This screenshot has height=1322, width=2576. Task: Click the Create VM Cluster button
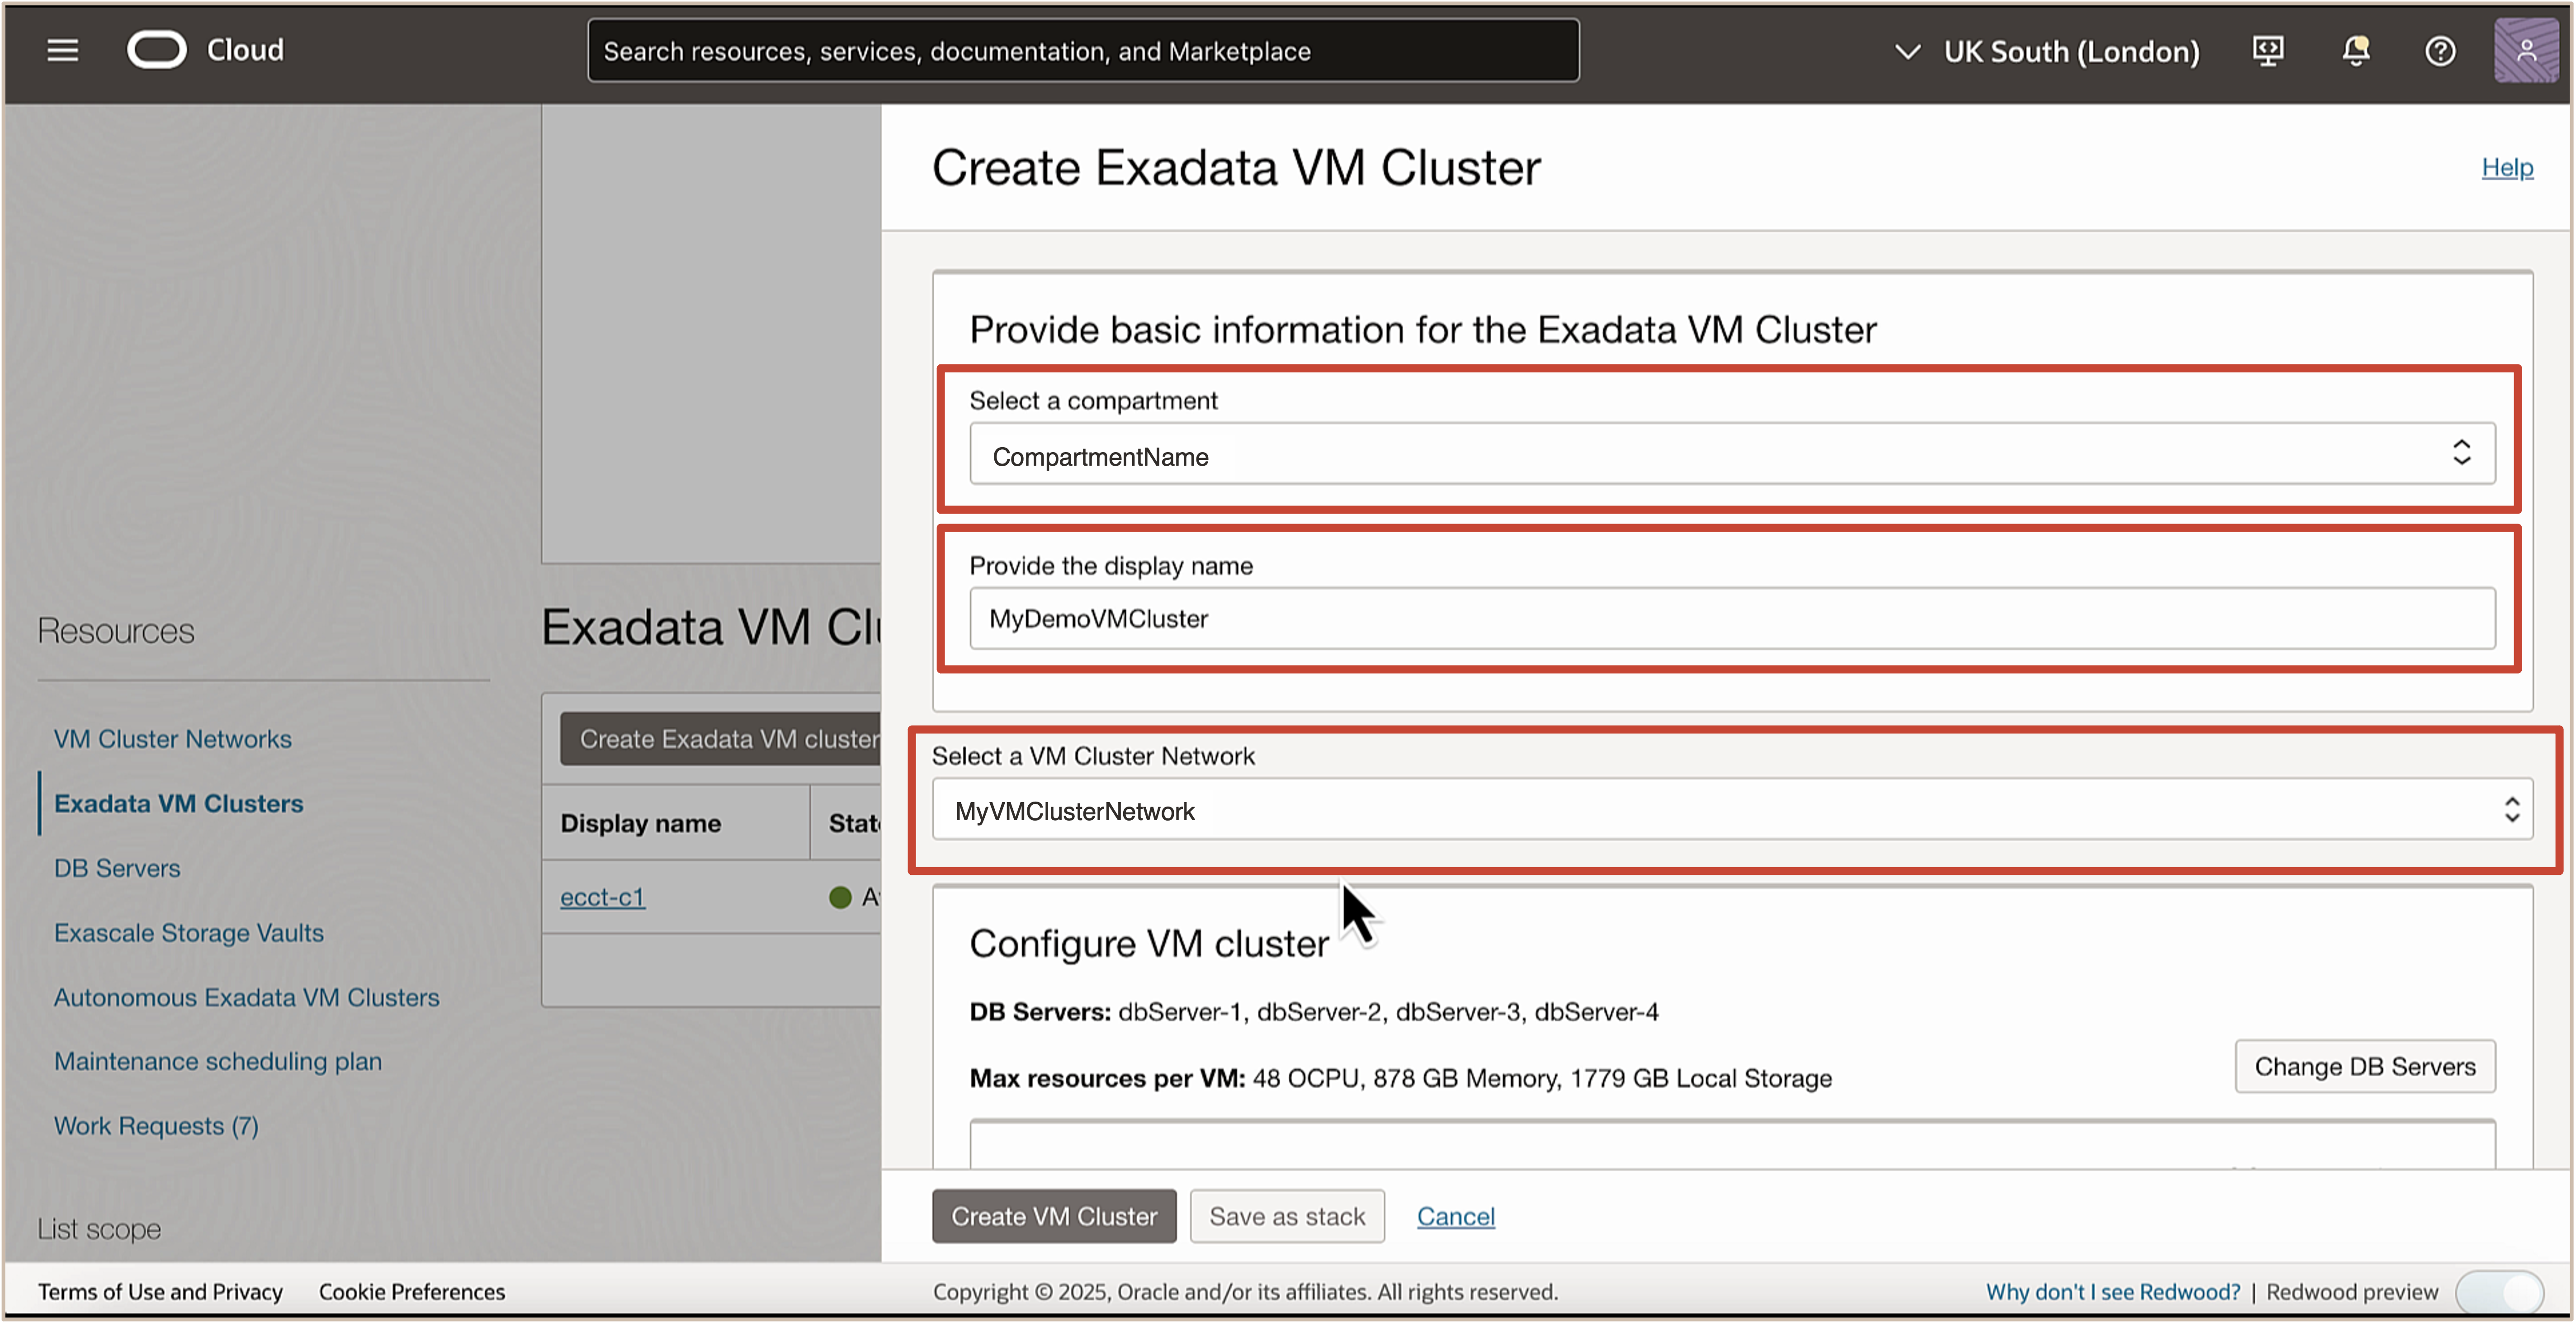(x=1054, y=1216)
